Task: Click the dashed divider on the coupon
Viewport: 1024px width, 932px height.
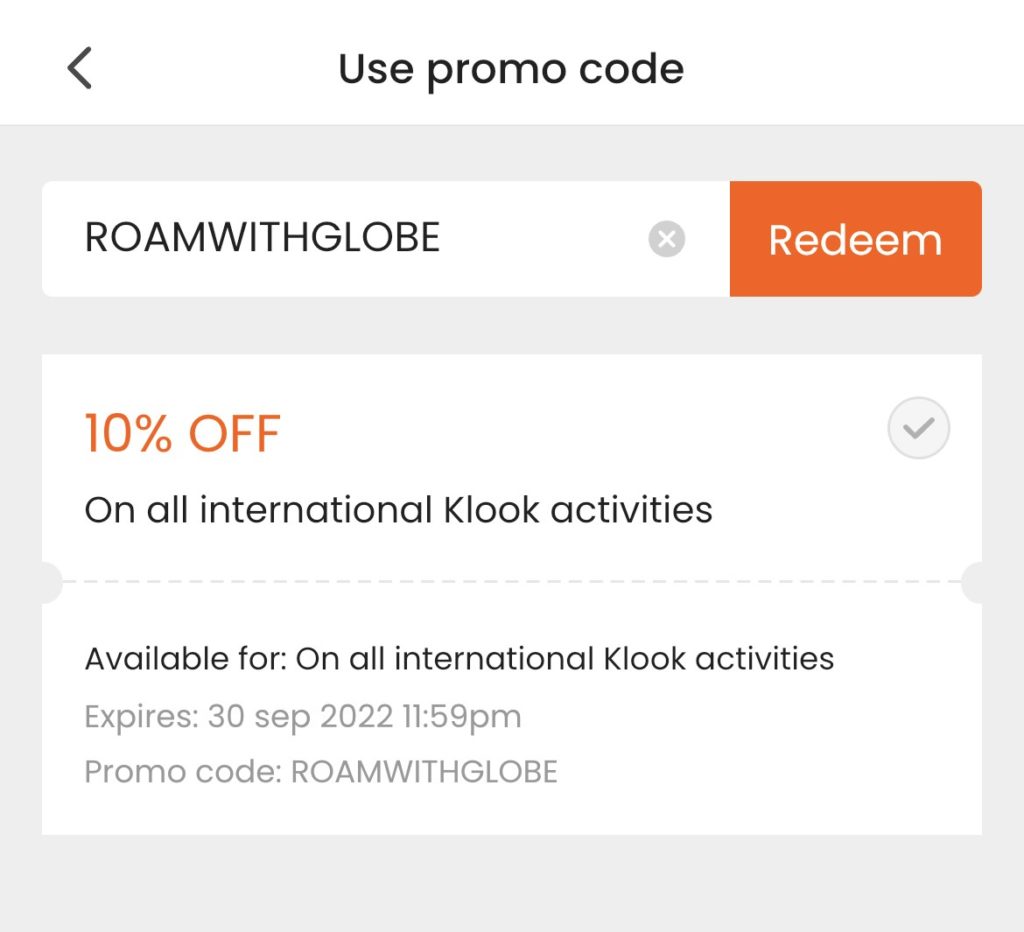Action: coord(512,581)
